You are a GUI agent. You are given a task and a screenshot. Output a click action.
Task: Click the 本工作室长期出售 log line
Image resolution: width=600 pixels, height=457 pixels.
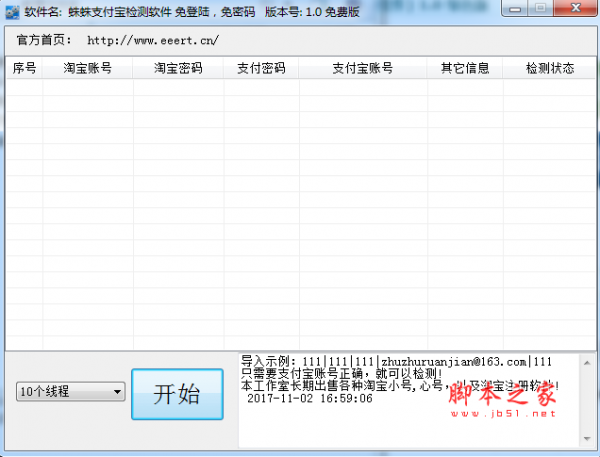400,385
